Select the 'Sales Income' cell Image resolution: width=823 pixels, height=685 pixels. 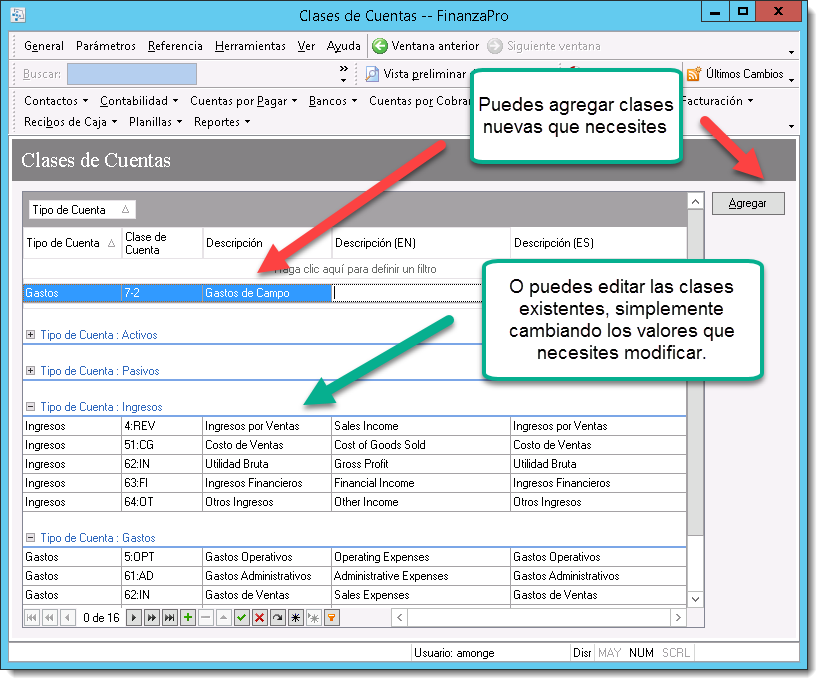(x=420, y=426)
